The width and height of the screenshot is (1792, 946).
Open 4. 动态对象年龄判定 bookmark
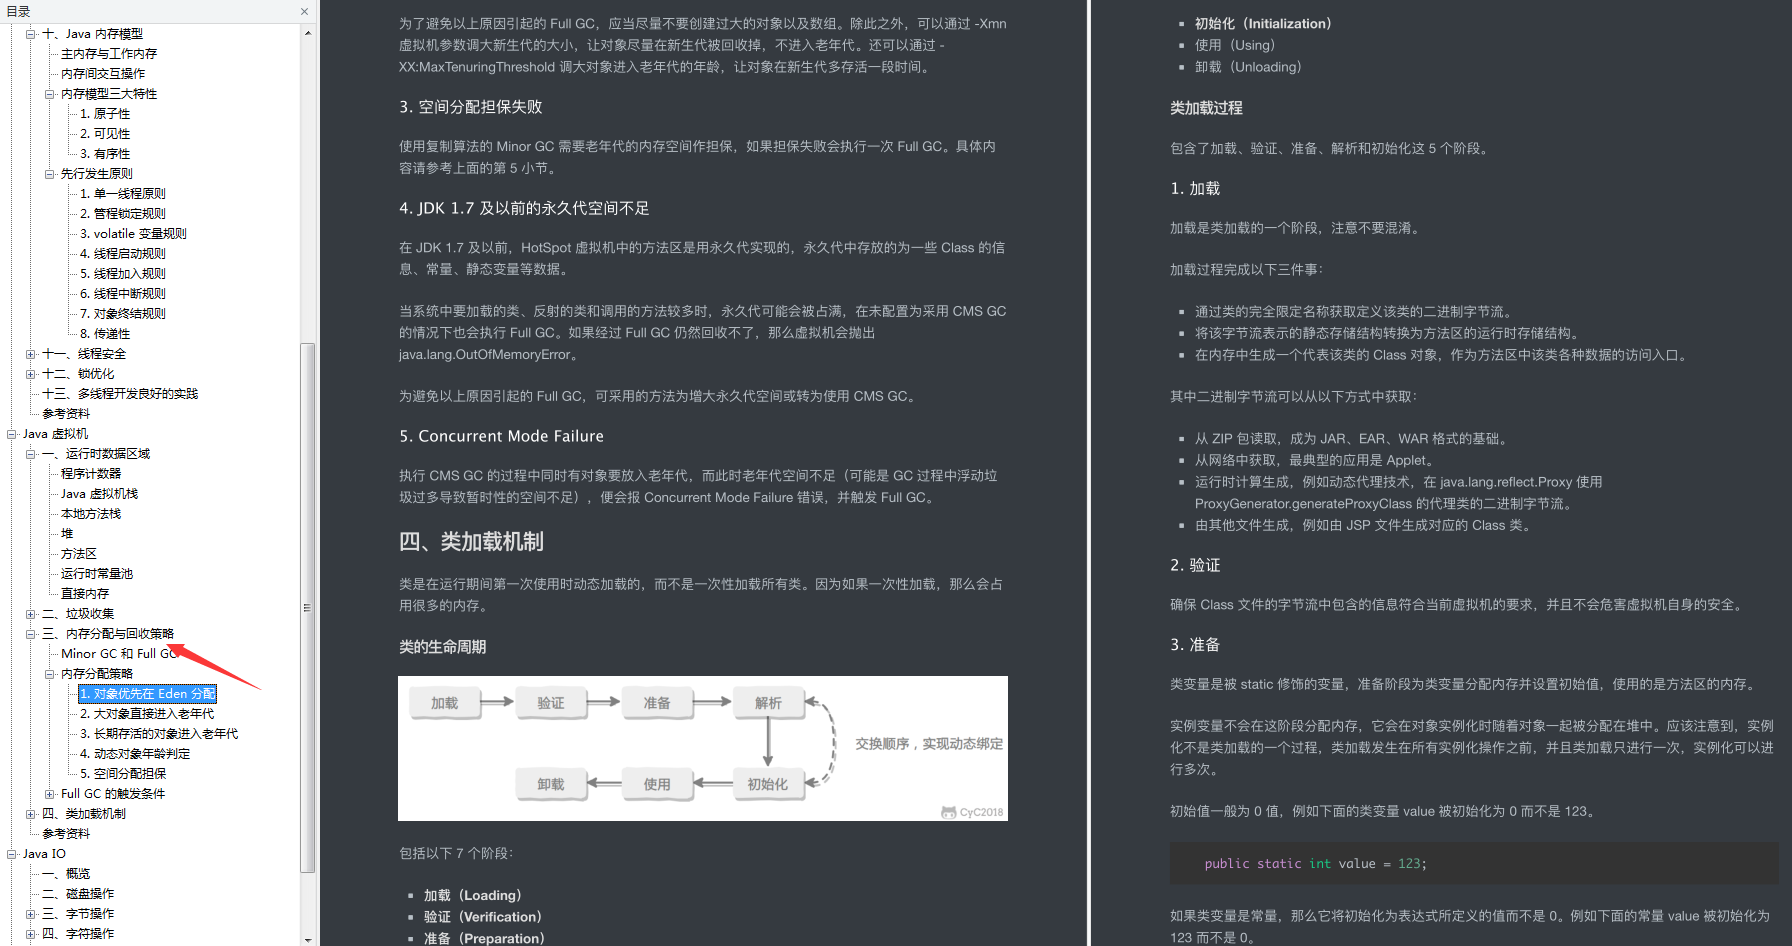coord(135,754)
